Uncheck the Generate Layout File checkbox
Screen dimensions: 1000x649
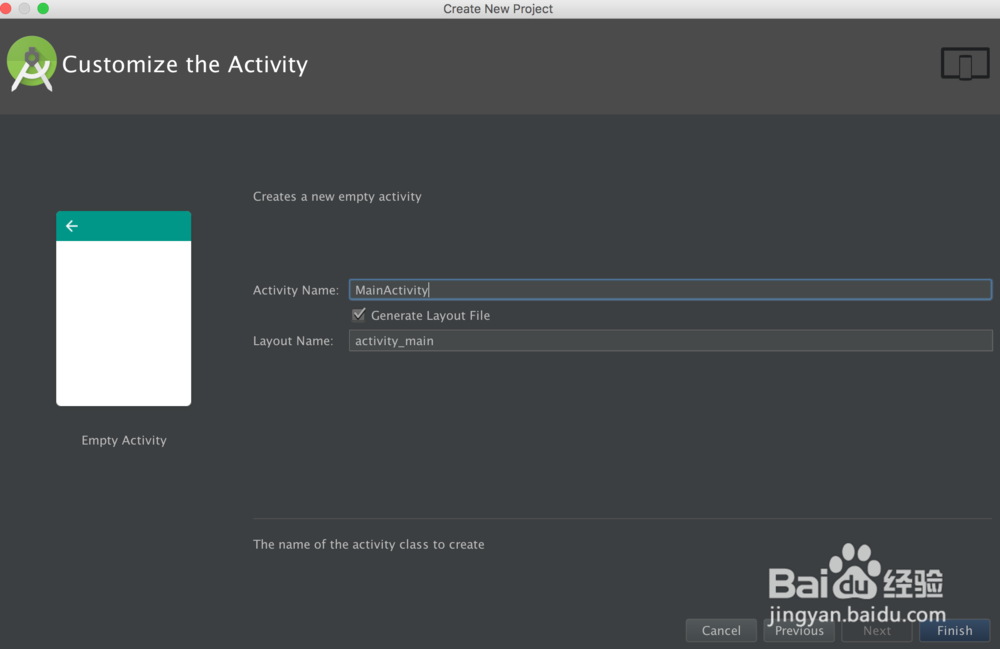(x=358, y=315)
